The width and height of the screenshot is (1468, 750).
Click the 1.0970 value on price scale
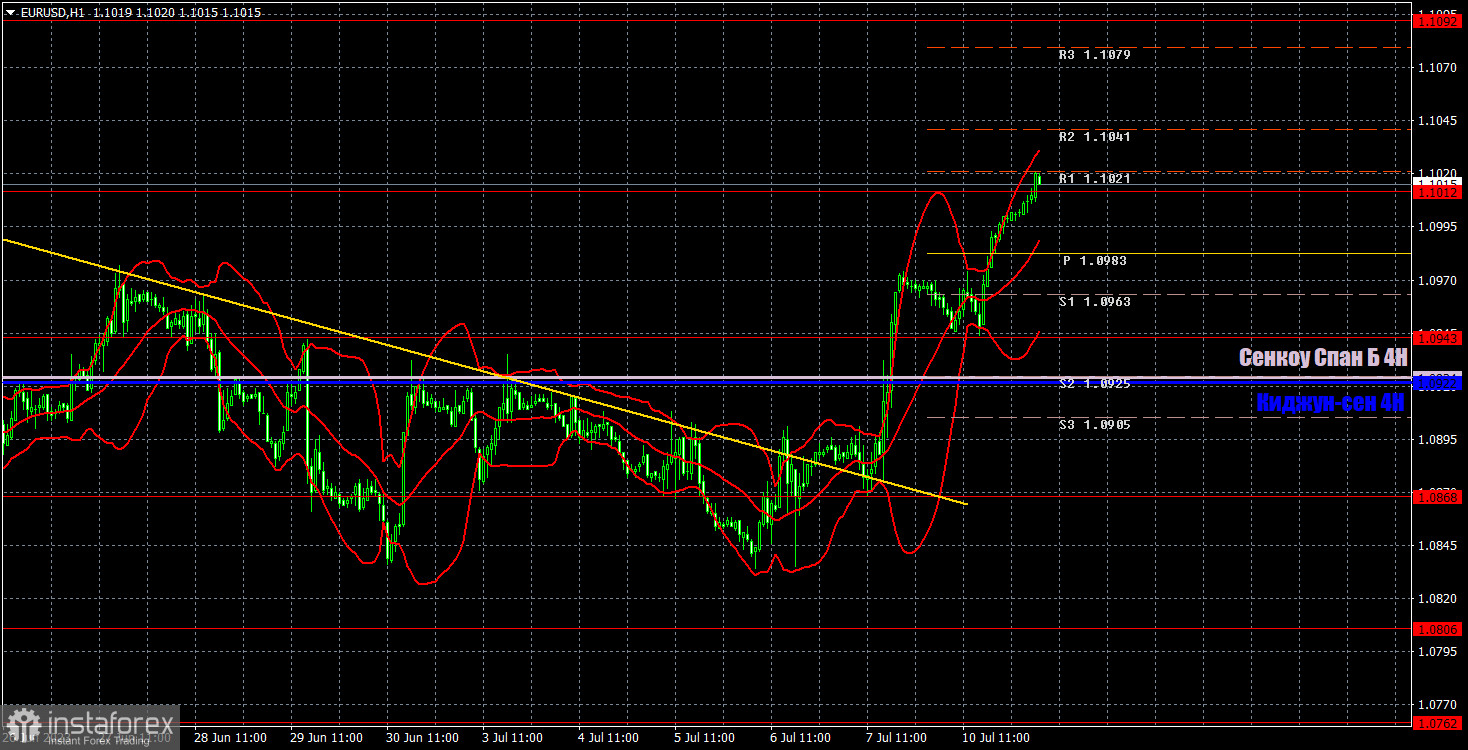[1435, 280]
